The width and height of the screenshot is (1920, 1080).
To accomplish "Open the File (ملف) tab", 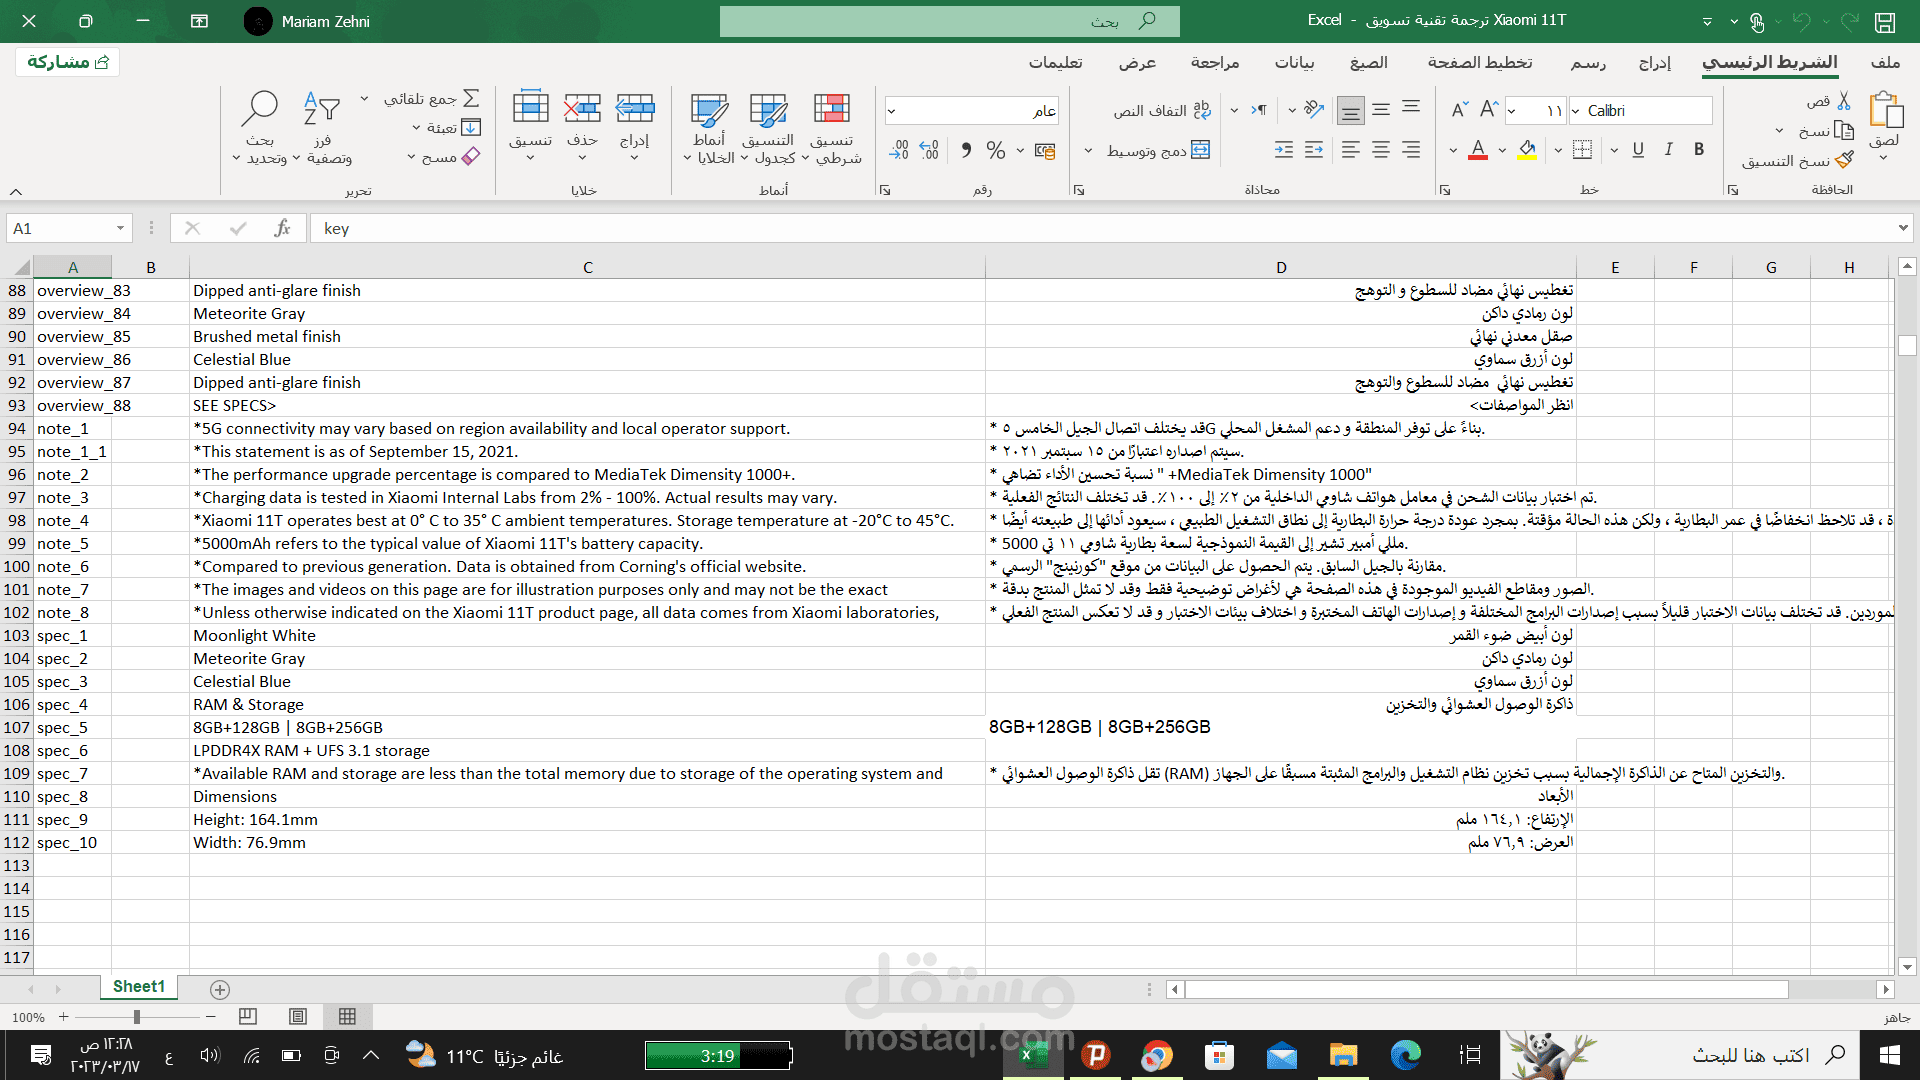I will pyautogui.click(x=1885, y=62).
